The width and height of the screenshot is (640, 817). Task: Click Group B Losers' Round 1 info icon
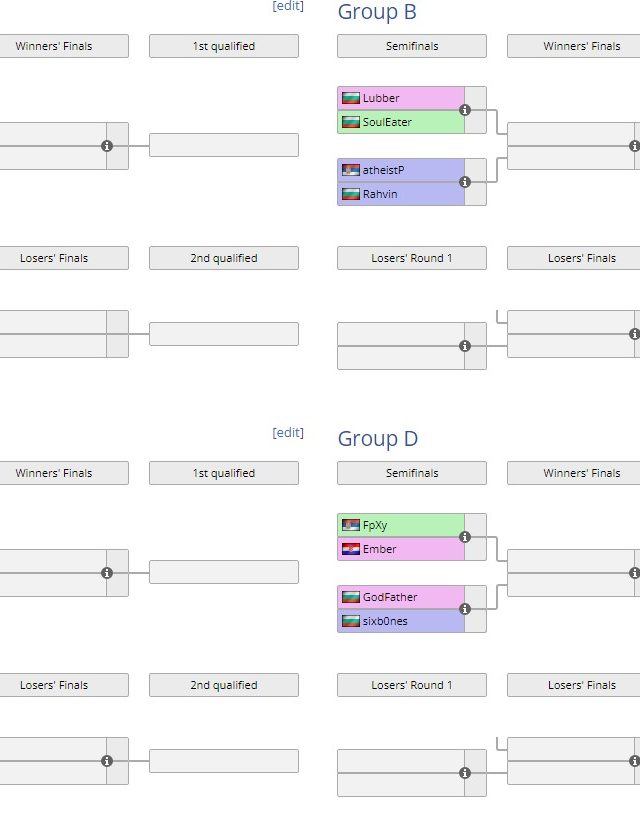click(x=465, y=346)
